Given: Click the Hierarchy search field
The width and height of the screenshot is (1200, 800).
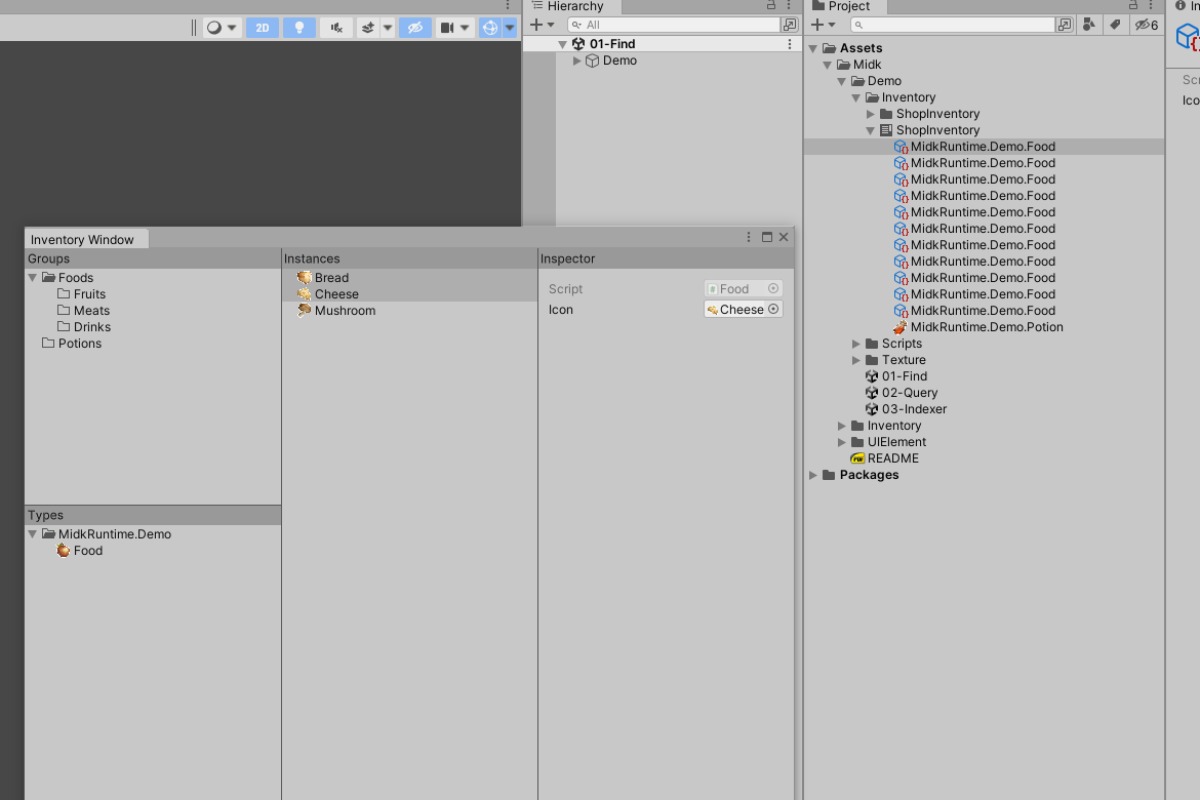Looking at the screenshot, I should [x=675, y=24].
